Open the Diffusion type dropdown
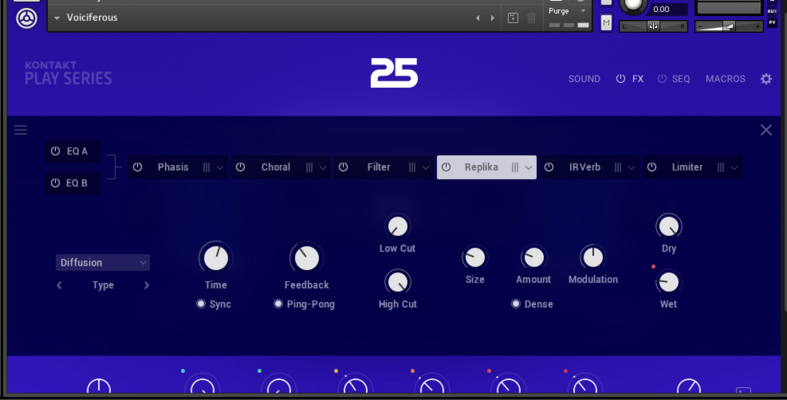This screenshot has height=400, width=787. [102, 262]
